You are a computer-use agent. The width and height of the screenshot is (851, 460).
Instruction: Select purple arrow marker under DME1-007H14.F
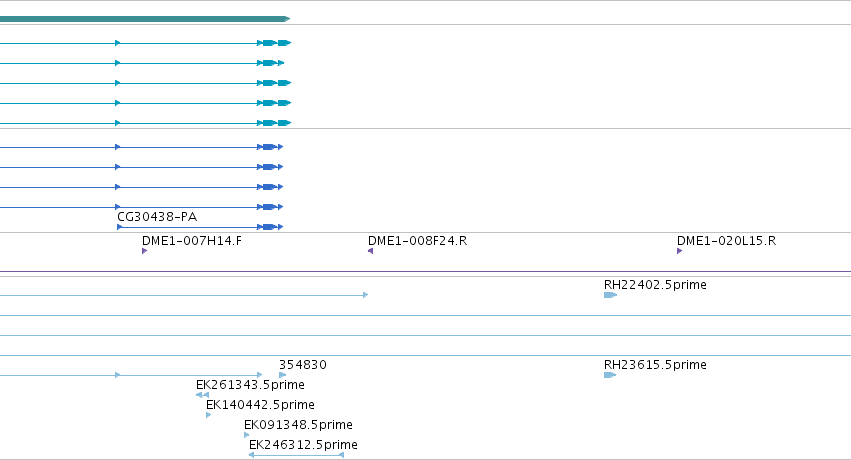(144, 251)
